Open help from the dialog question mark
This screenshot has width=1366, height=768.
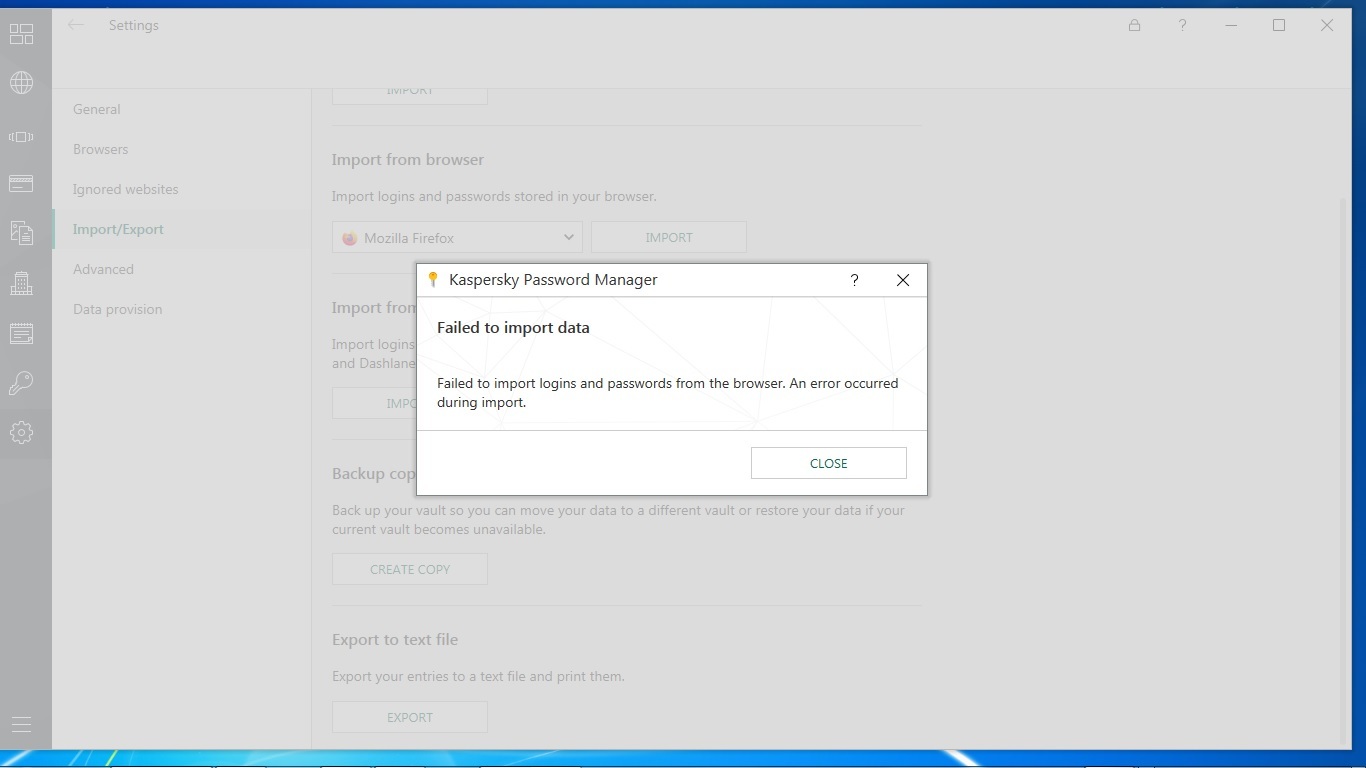[854, 280]
